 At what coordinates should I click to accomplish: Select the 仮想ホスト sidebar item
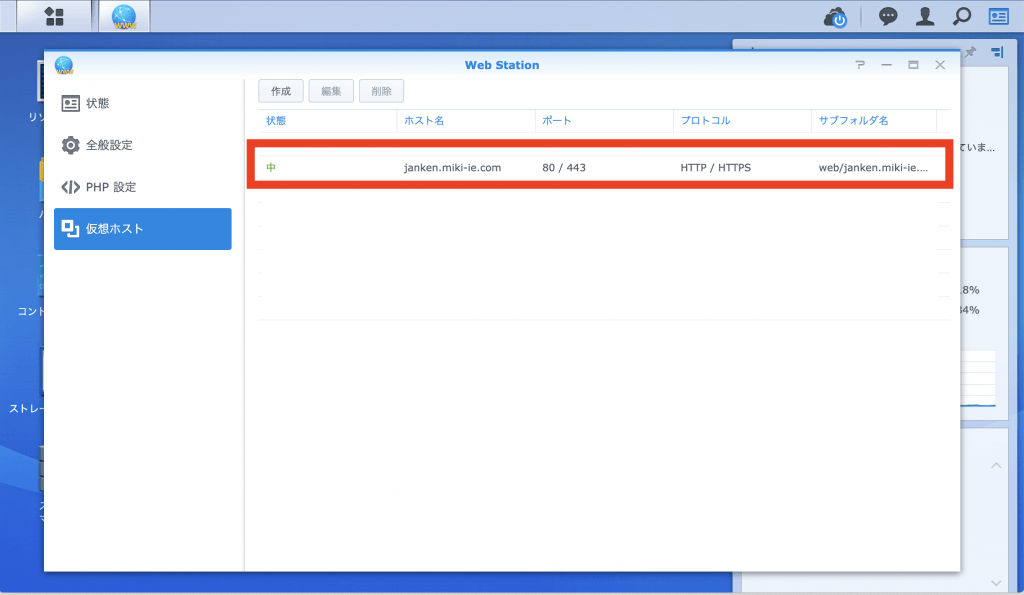click(x=142, y=229)
